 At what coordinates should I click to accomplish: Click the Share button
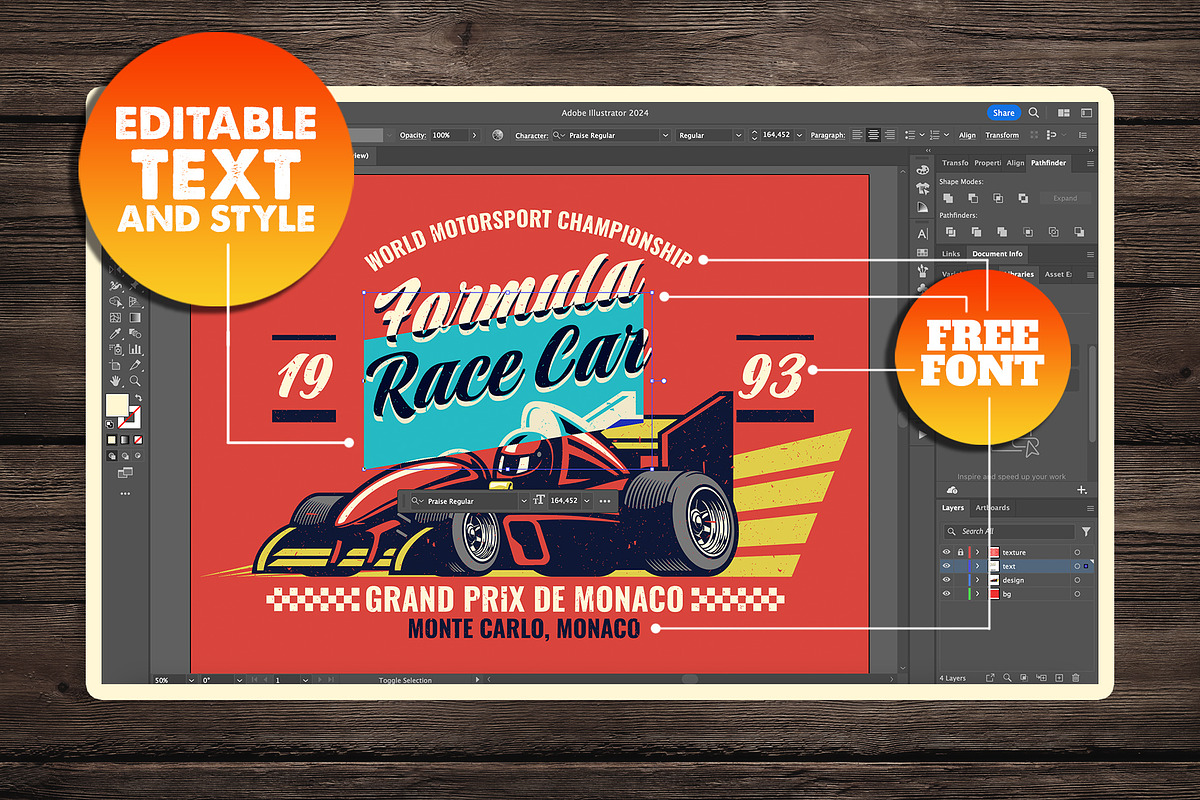pos(1003,113)
